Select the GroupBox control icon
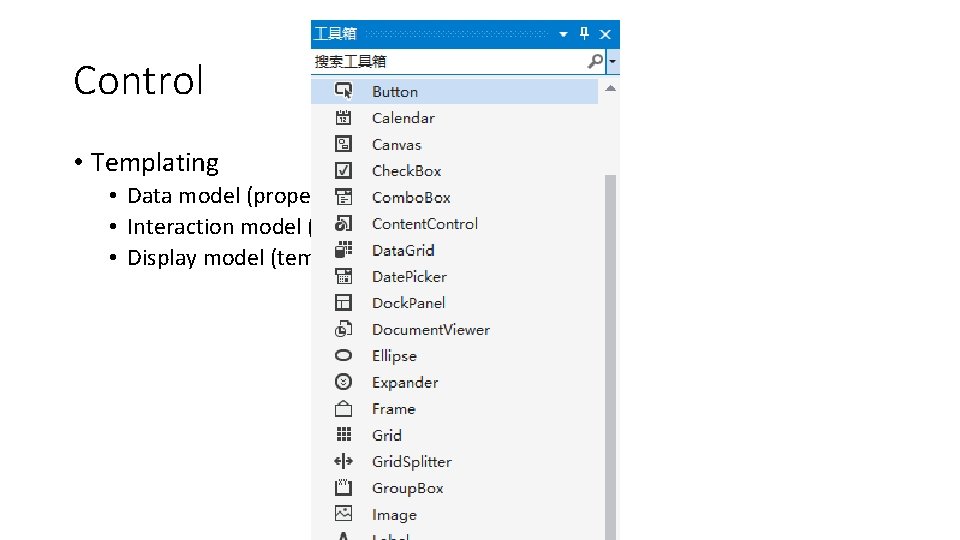This screenshot has height=540, width=960. pyautogui.click(x=343, y=488)
